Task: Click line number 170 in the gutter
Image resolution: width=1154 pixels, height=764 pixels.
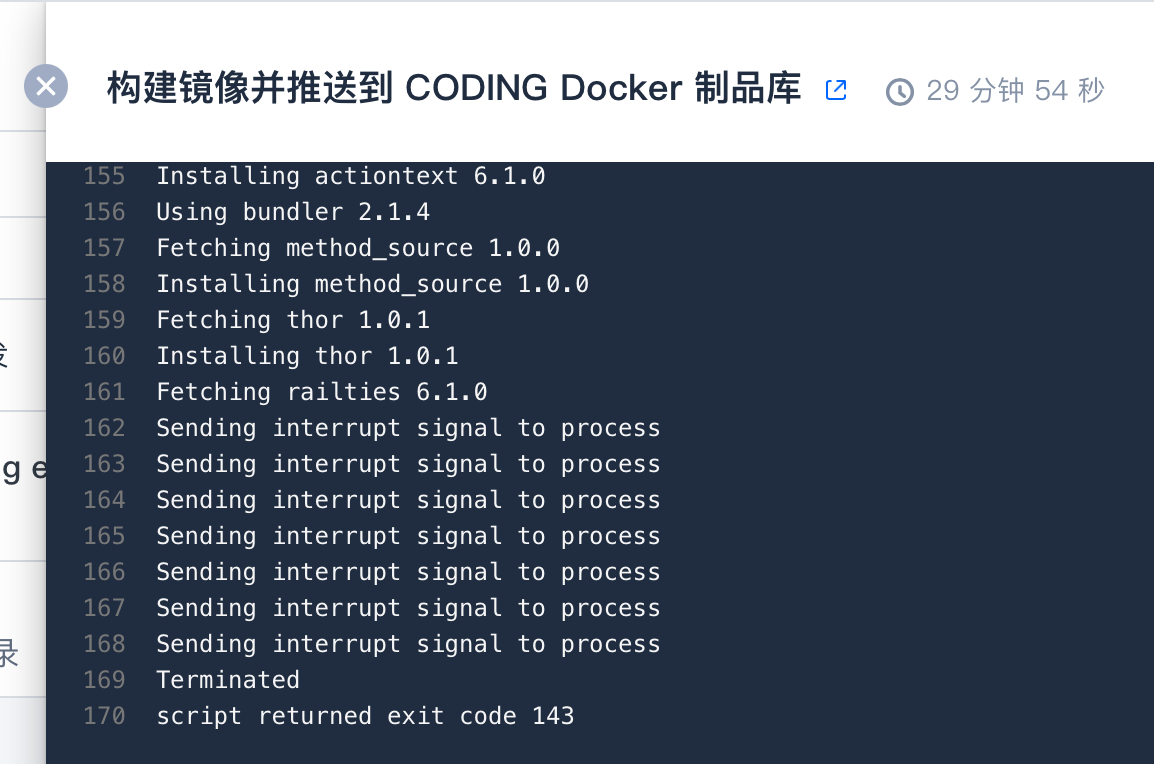Action: coord(104,716)
